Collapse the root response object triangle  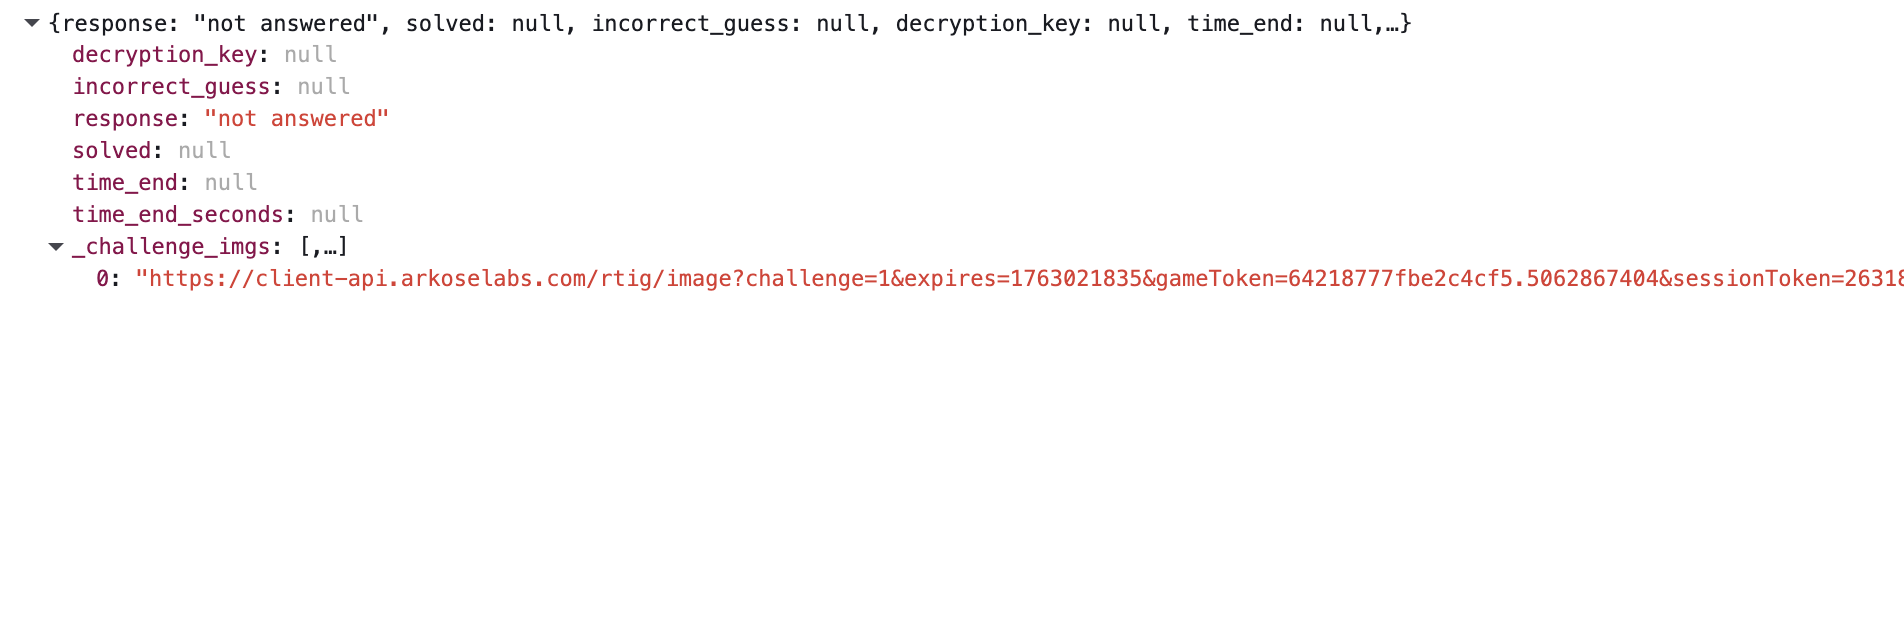(32, 23)
